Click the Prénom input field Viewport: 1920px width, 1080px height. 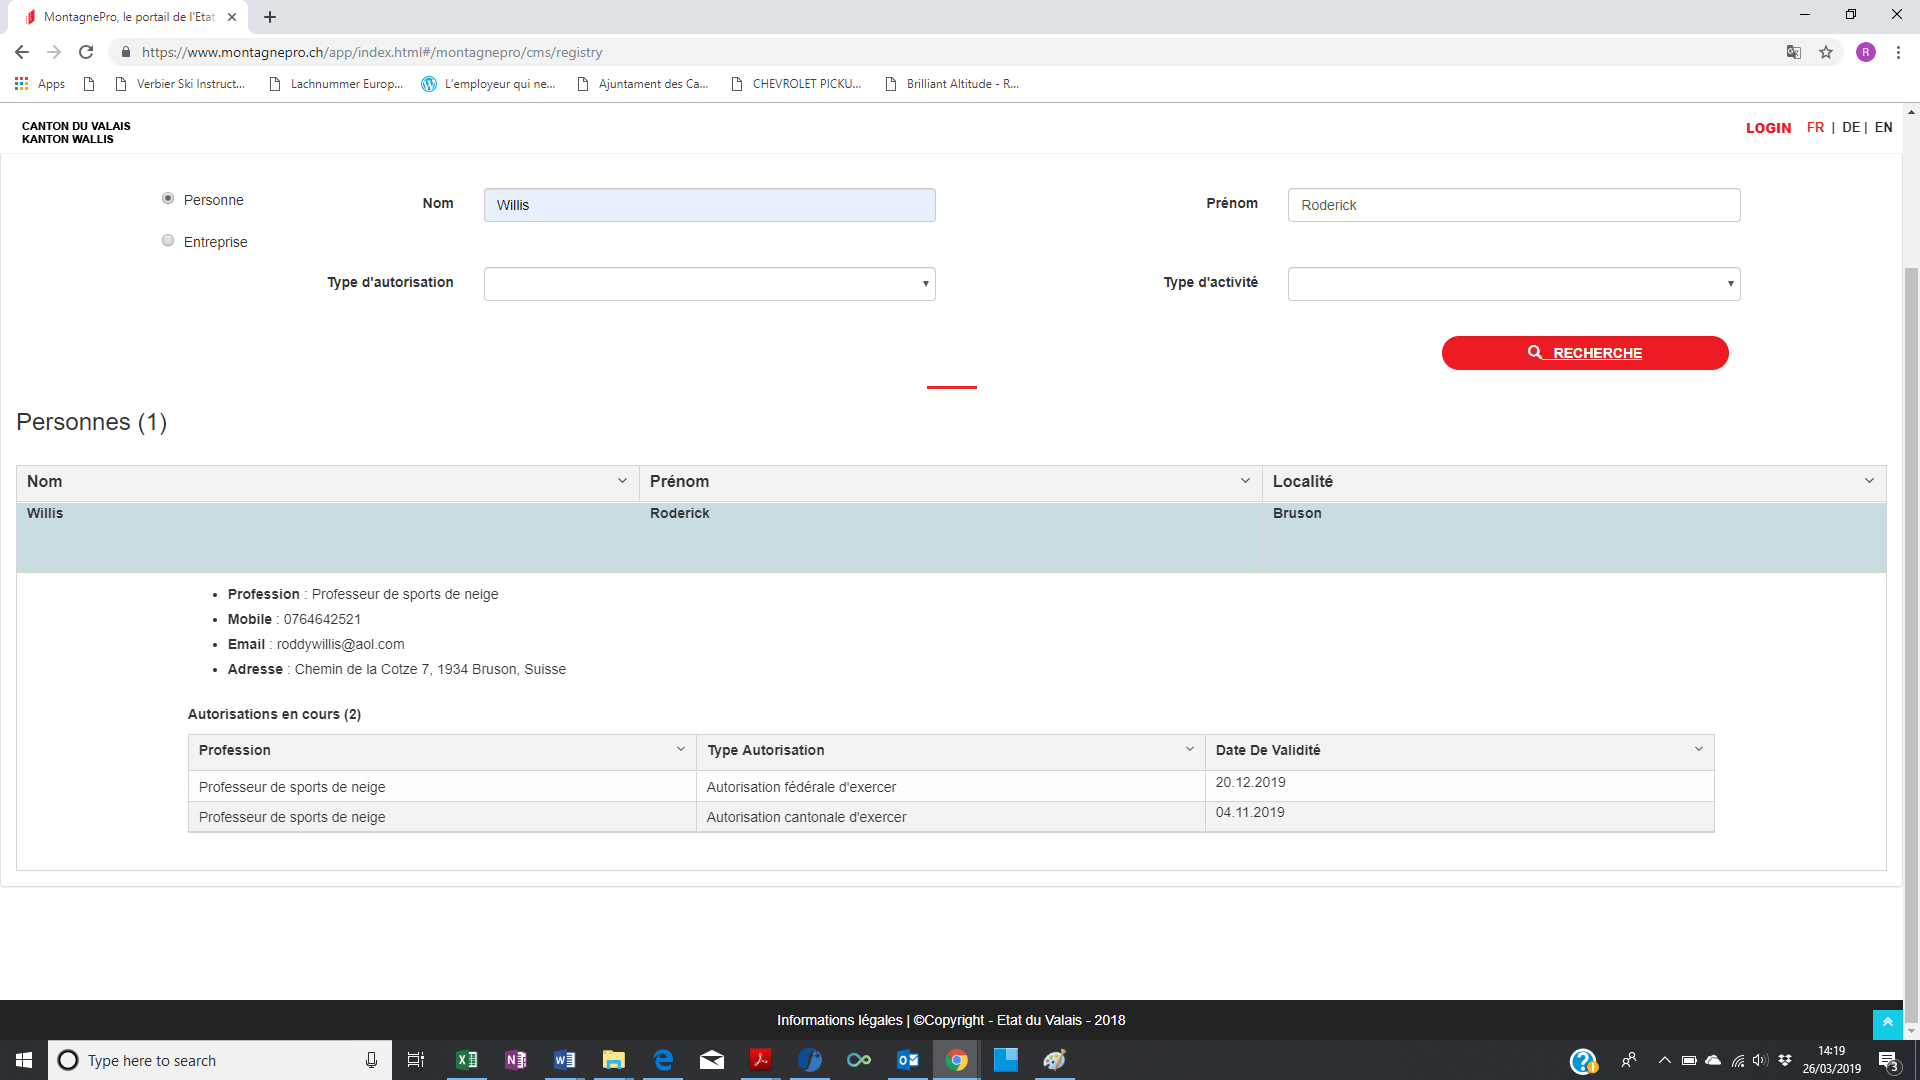1513,205
